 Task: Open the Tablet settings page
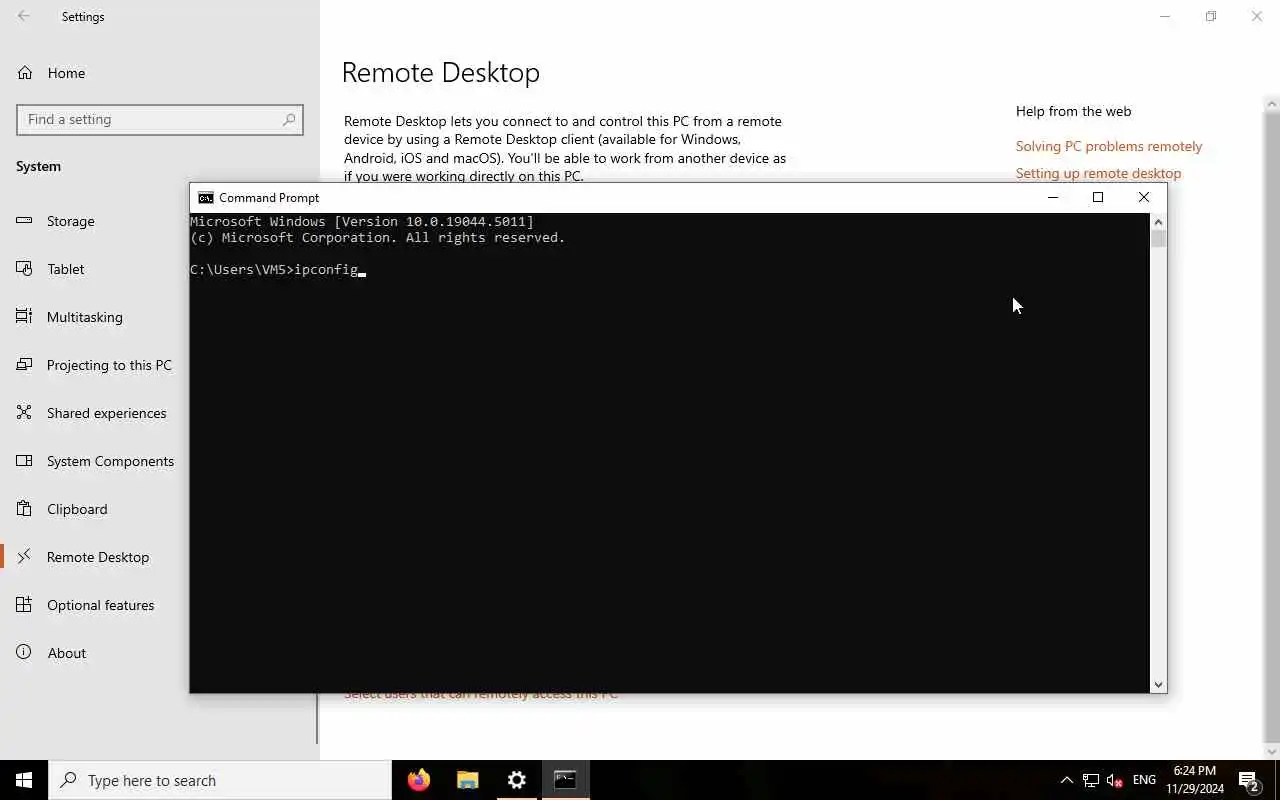(65, 269)
